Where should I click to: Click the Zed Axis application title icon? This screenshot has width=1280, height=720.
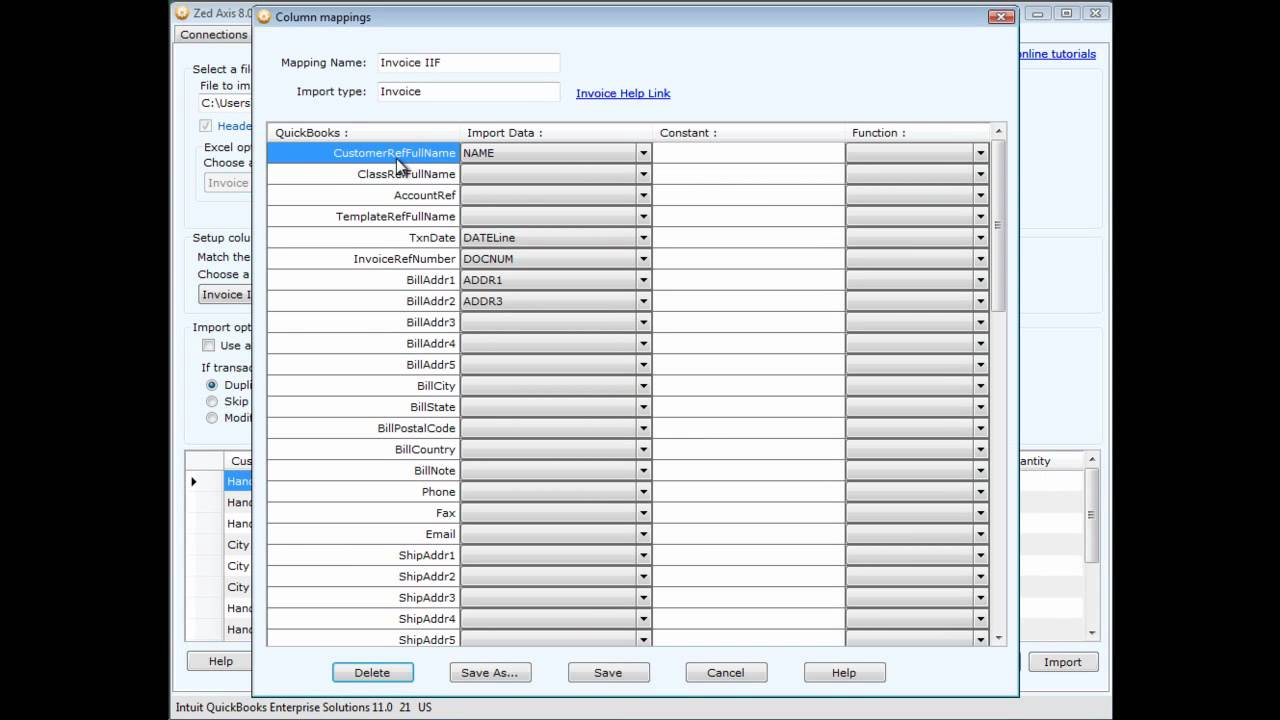(182, 13)
